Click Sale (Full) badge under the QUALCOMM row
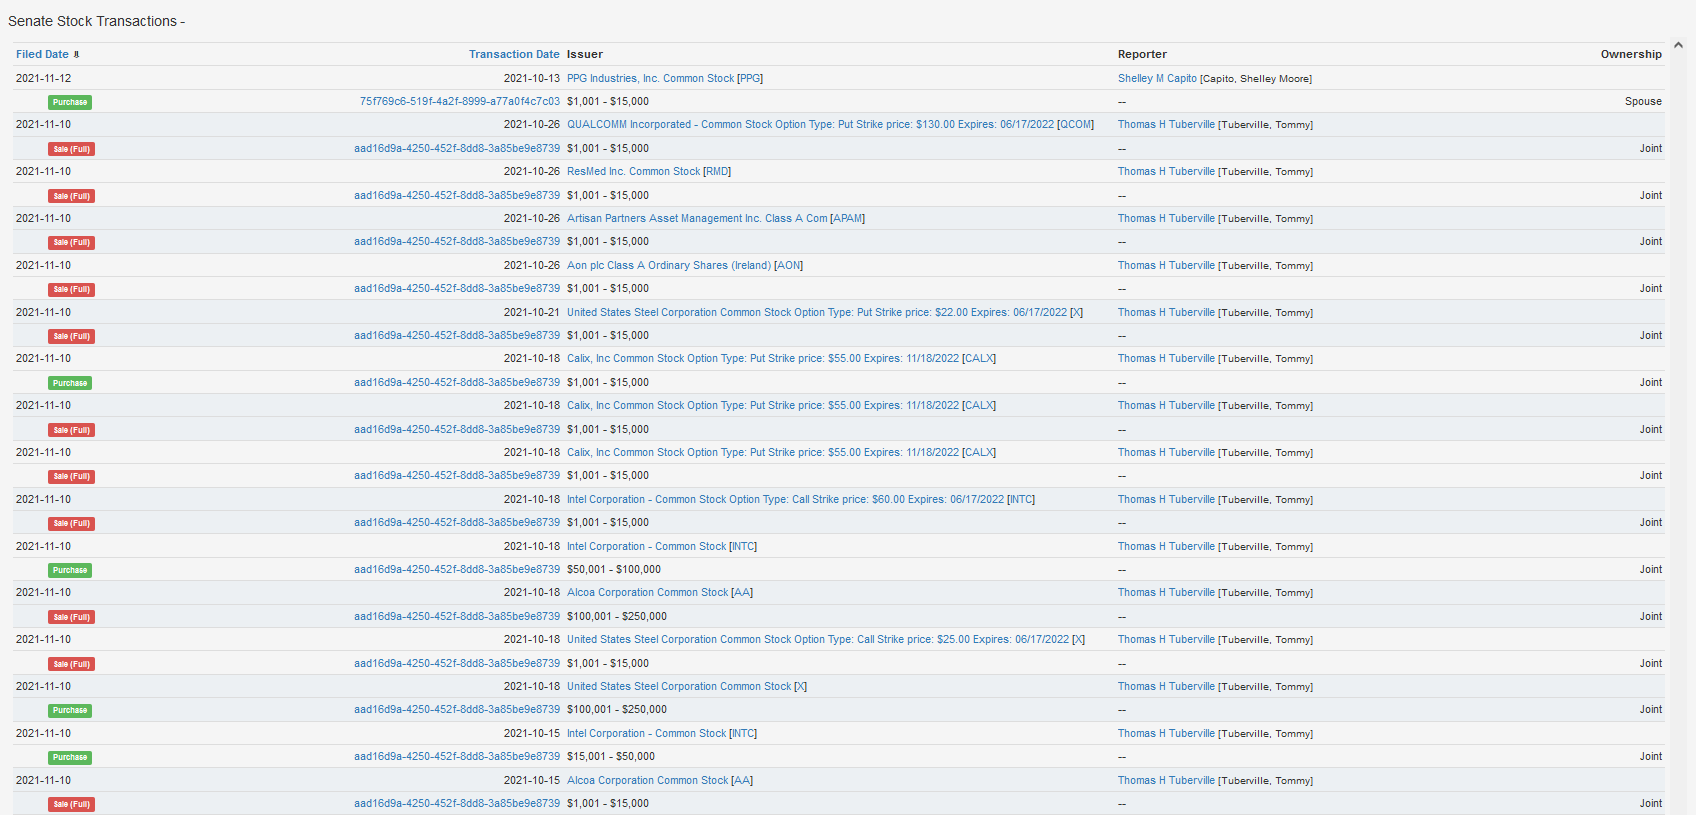The height and width of the screenshot is (815, 1696). [71, 149]
